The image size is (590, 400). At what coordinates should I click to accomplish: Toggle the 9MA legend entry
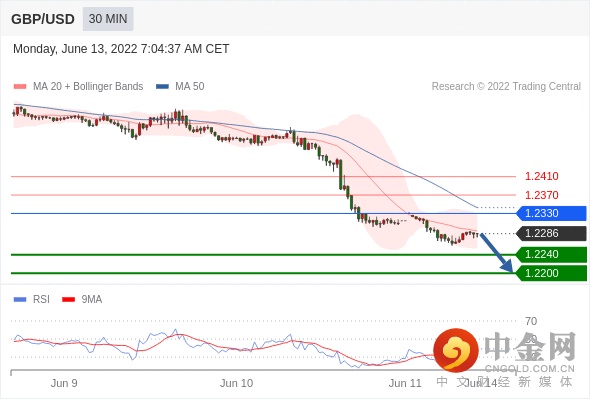click(x=82, y=300)
